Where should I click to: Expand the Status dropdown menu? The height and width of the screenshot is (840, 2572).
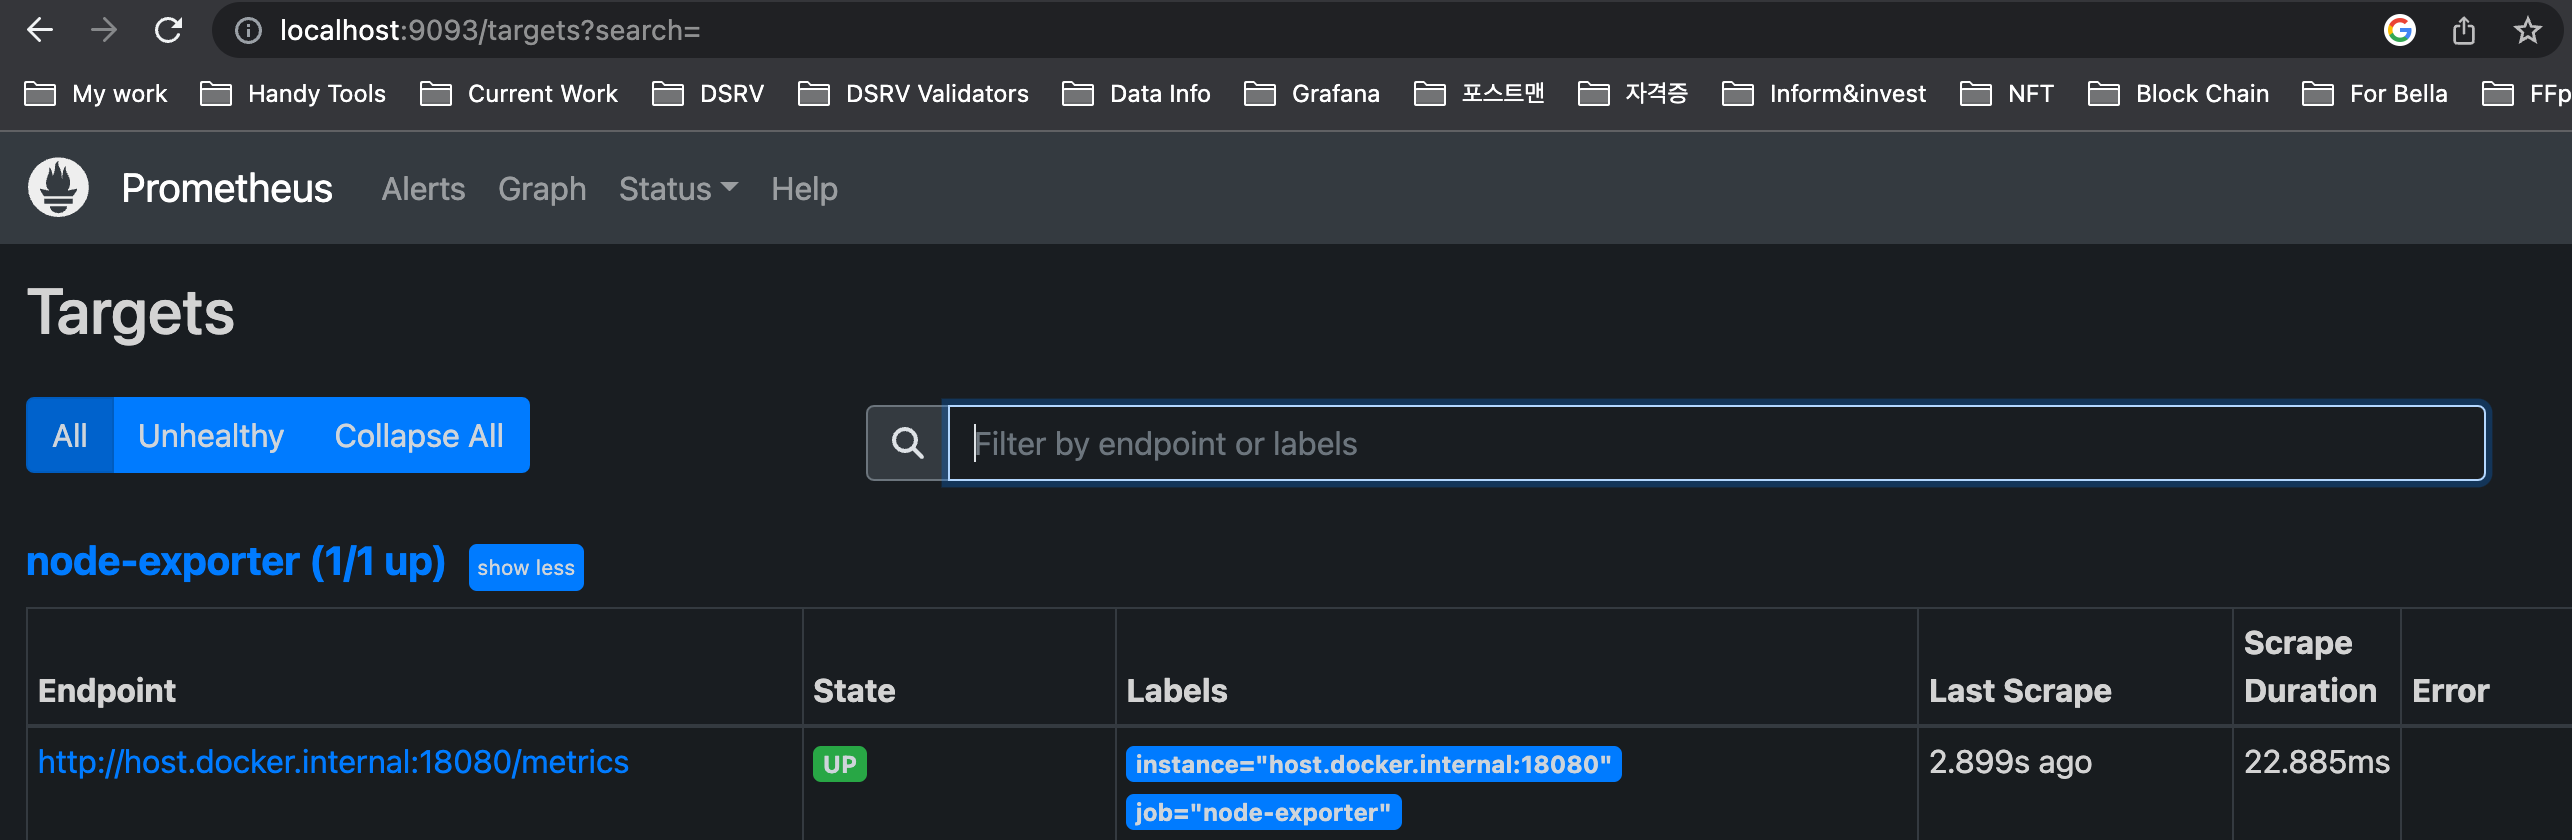point(678,189)
